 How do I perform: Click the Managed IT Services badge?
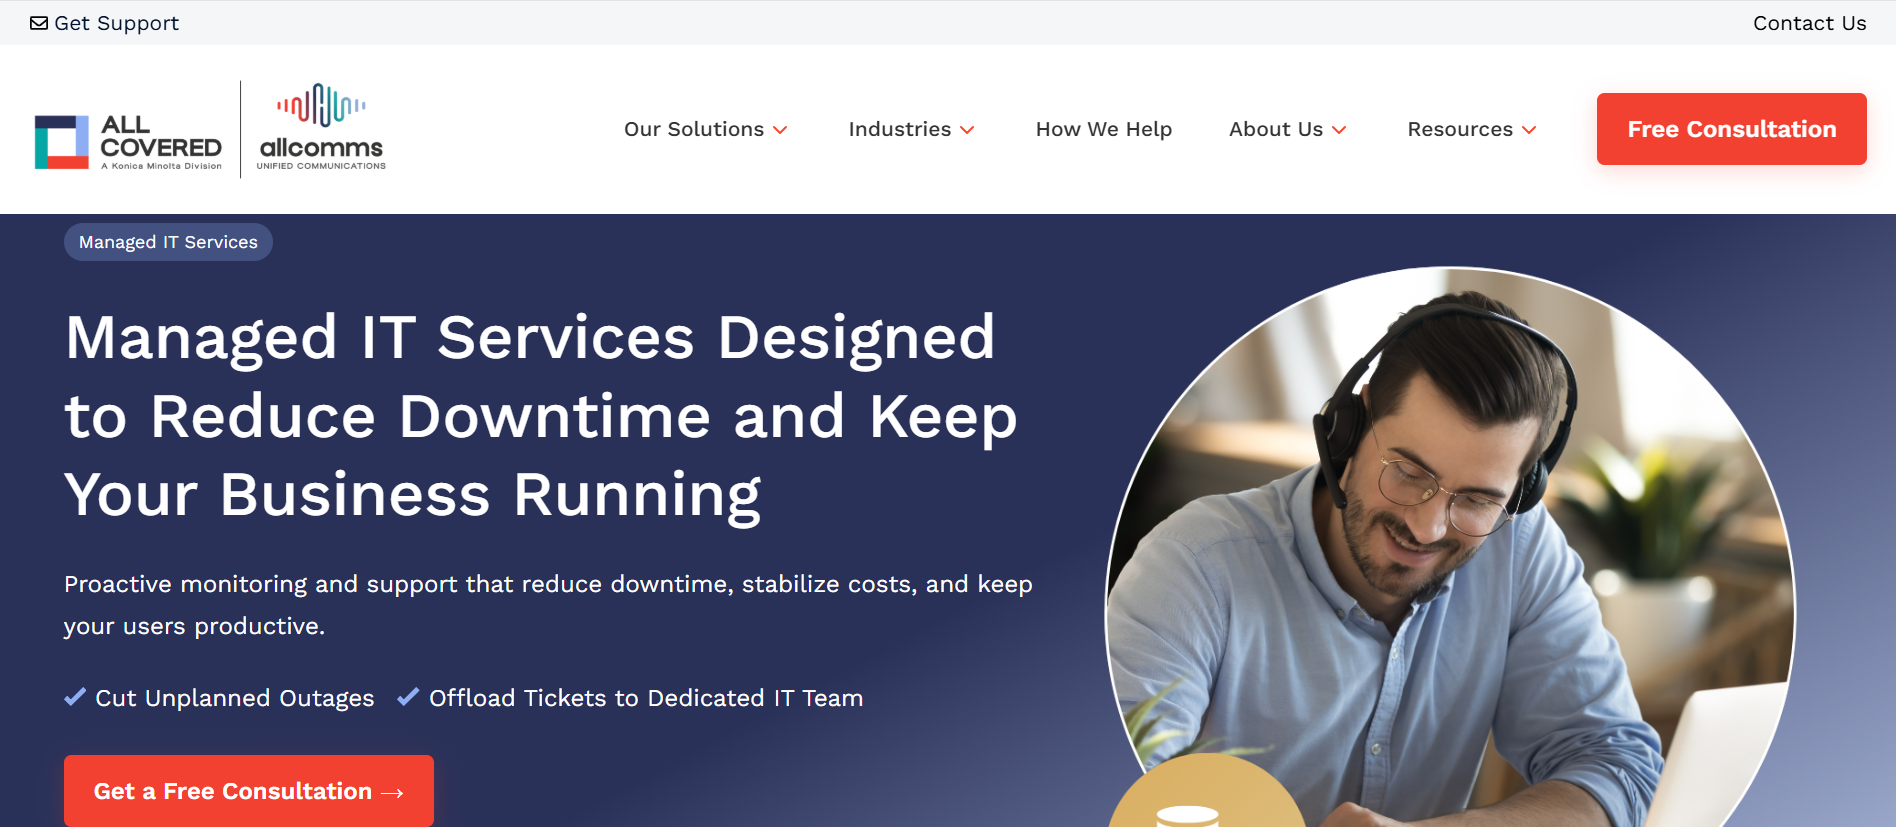point(168,242)
